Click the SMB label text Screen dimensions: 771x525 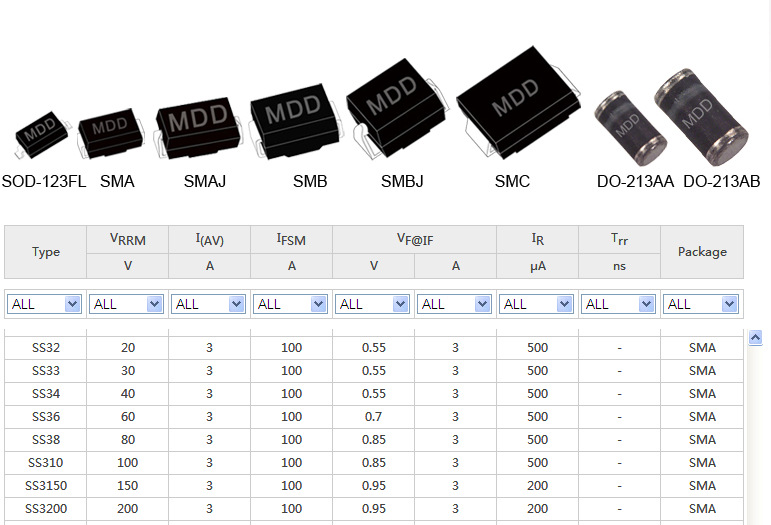coord(310,181)
